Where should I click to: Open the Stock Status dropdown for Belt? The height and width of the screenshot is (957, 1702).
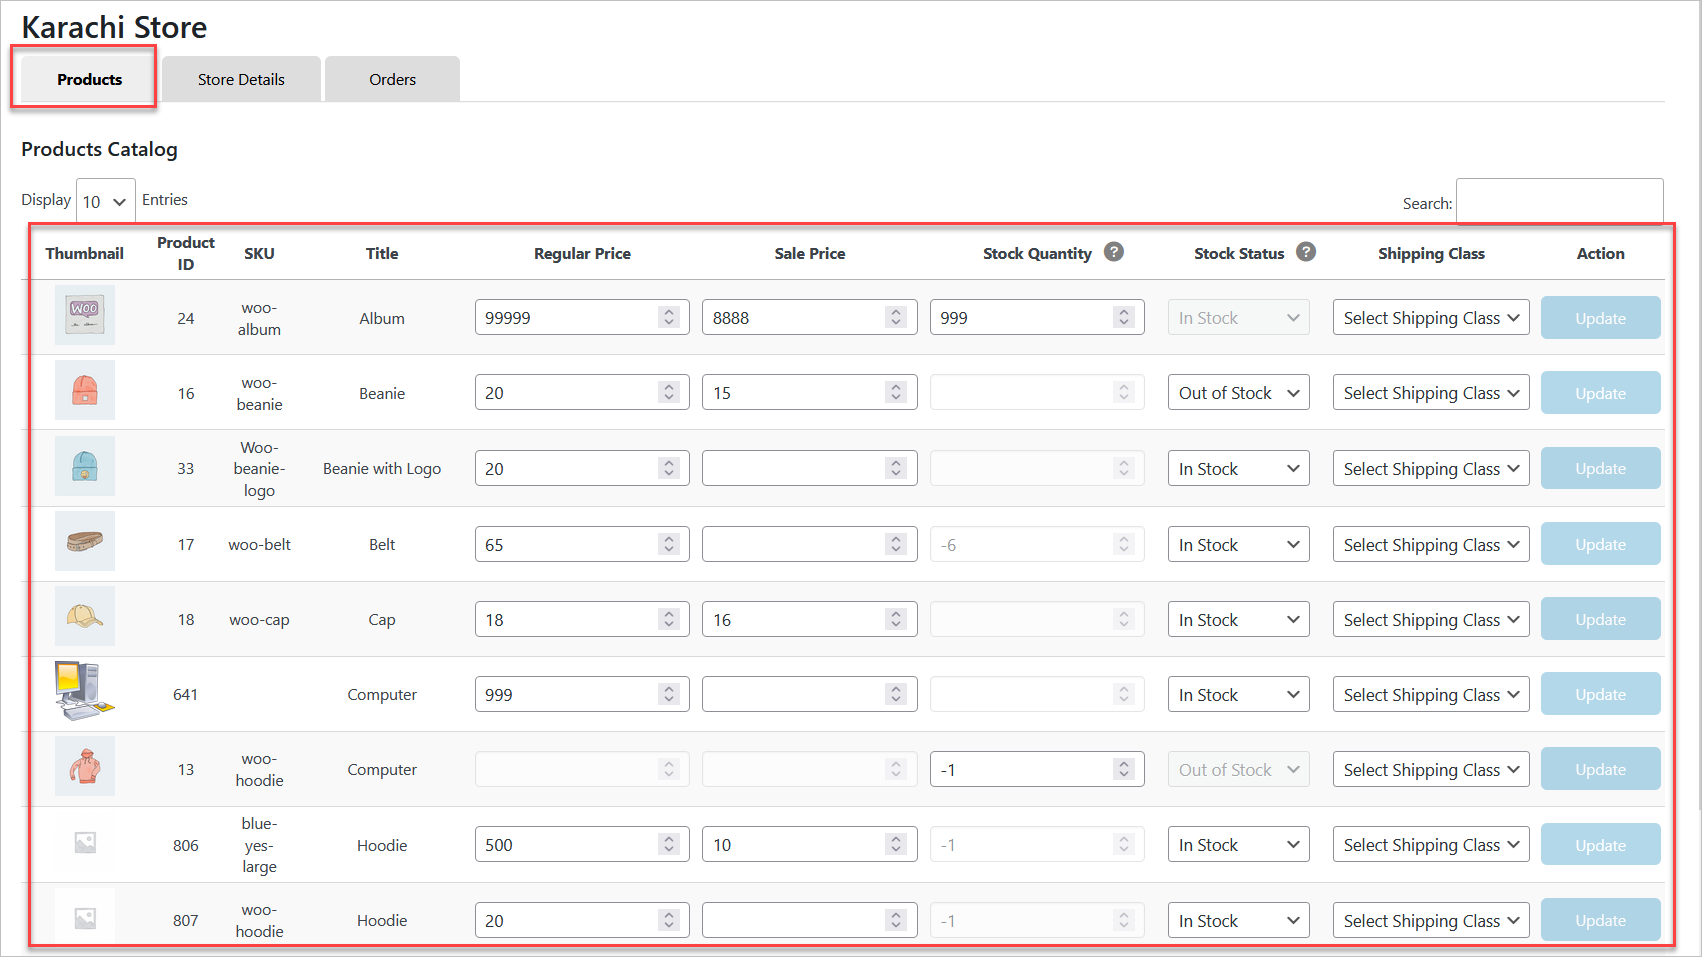pos(1238,543)
